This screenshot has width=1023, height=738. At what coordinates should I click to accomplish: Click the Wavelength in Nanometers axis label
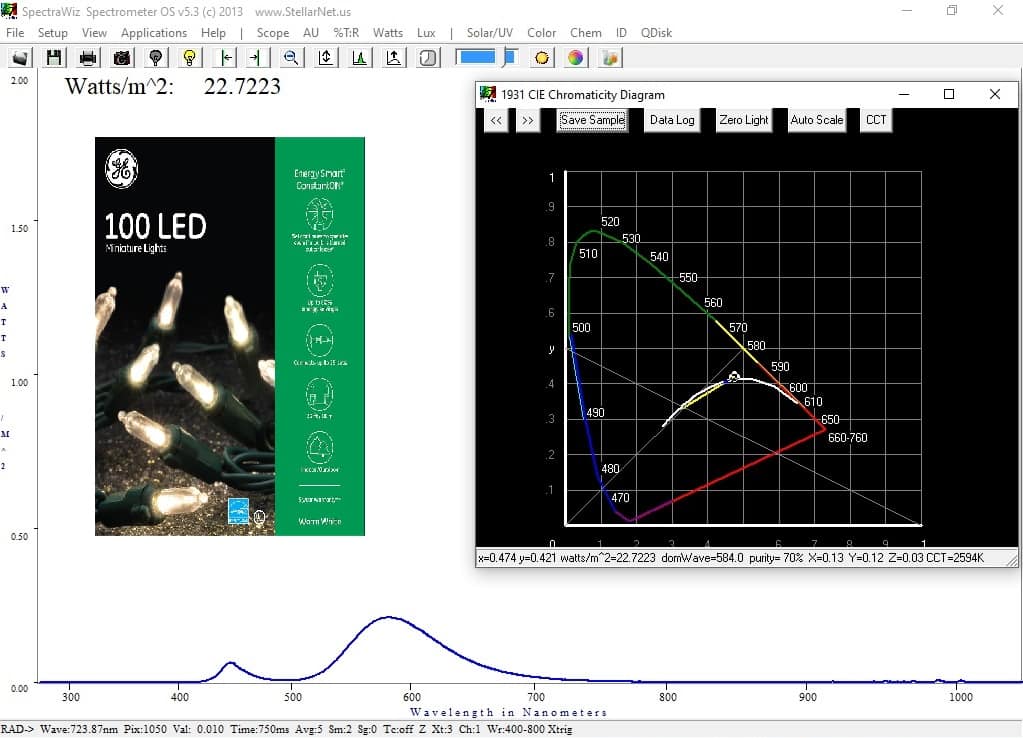[x=508, y=712]
